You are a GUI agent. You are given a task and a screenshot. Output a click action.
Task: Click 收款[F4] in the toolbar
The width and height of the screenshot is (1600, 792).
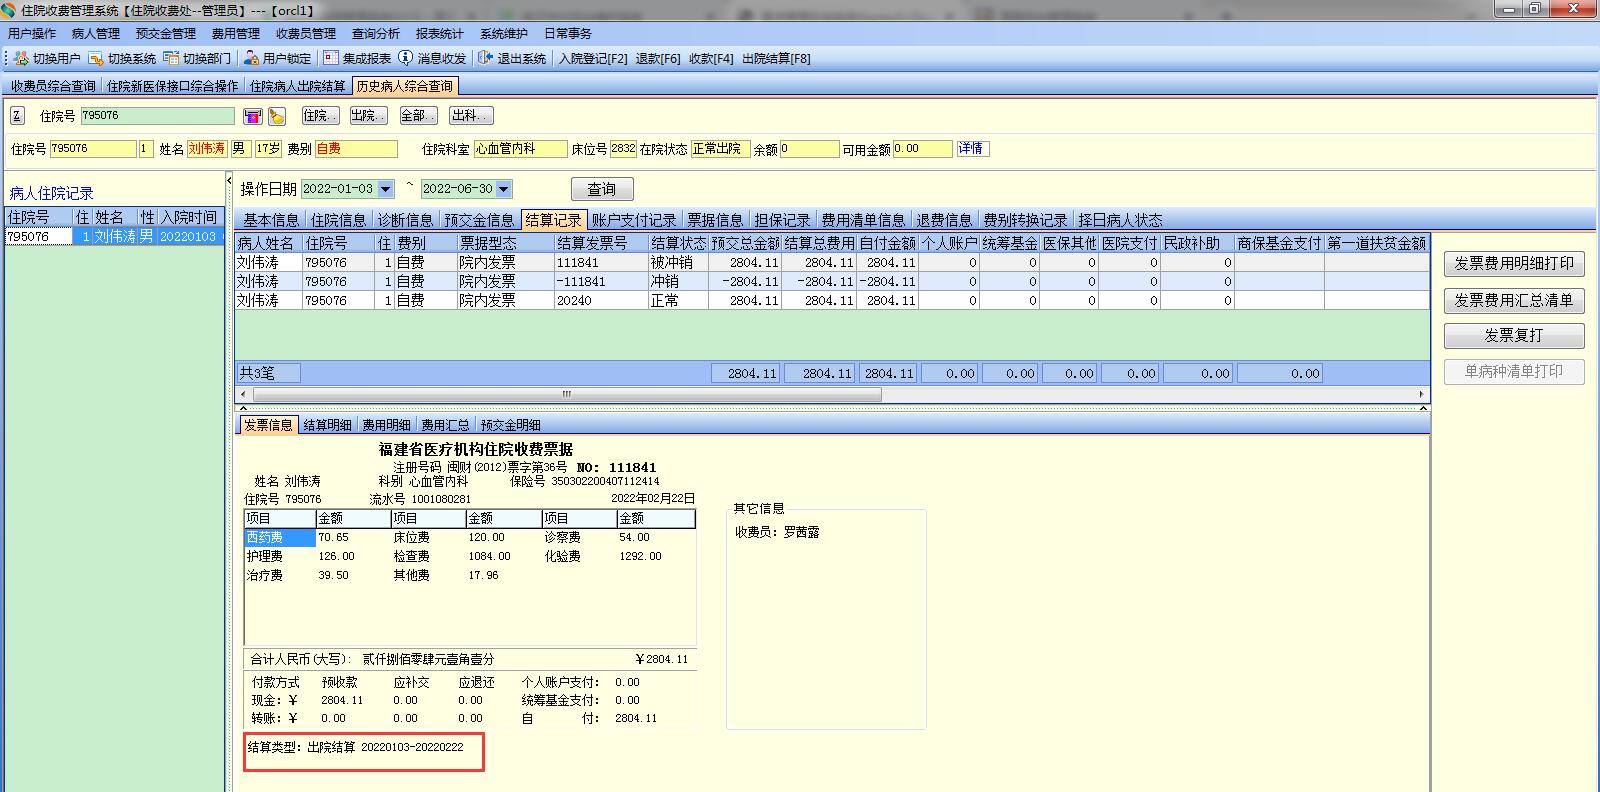tap(711, 58)
